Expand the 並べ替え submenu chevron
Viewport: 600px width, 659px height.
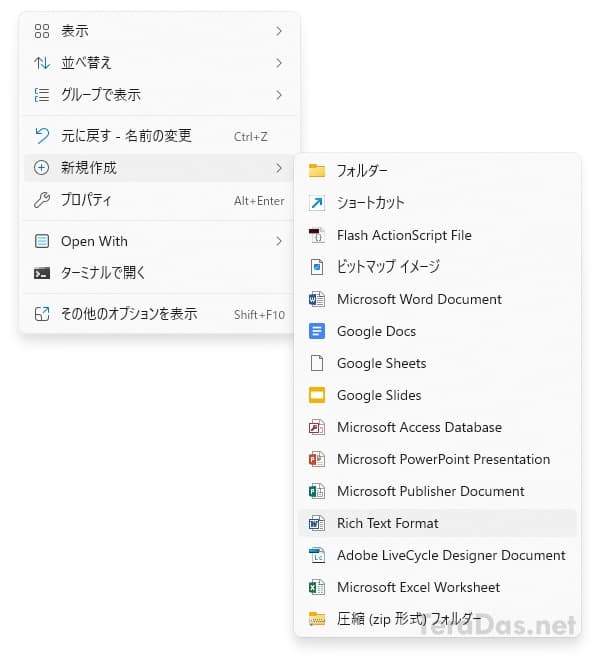[x=279, y=63]
